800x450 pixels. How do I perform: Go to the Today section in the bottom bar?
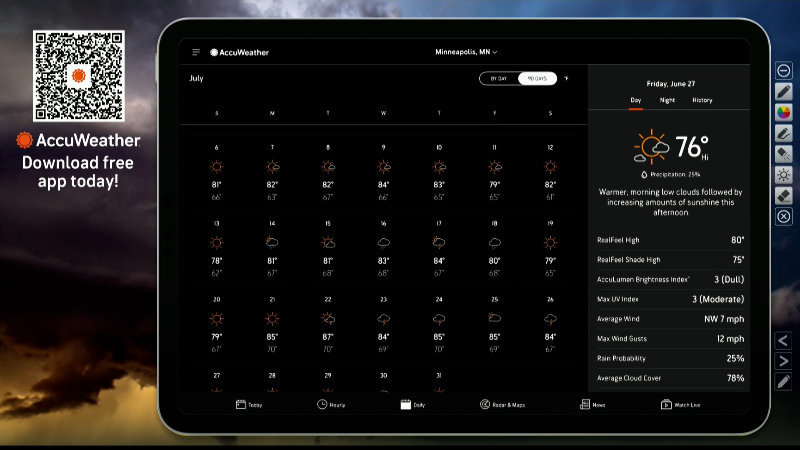click(249, 405)
